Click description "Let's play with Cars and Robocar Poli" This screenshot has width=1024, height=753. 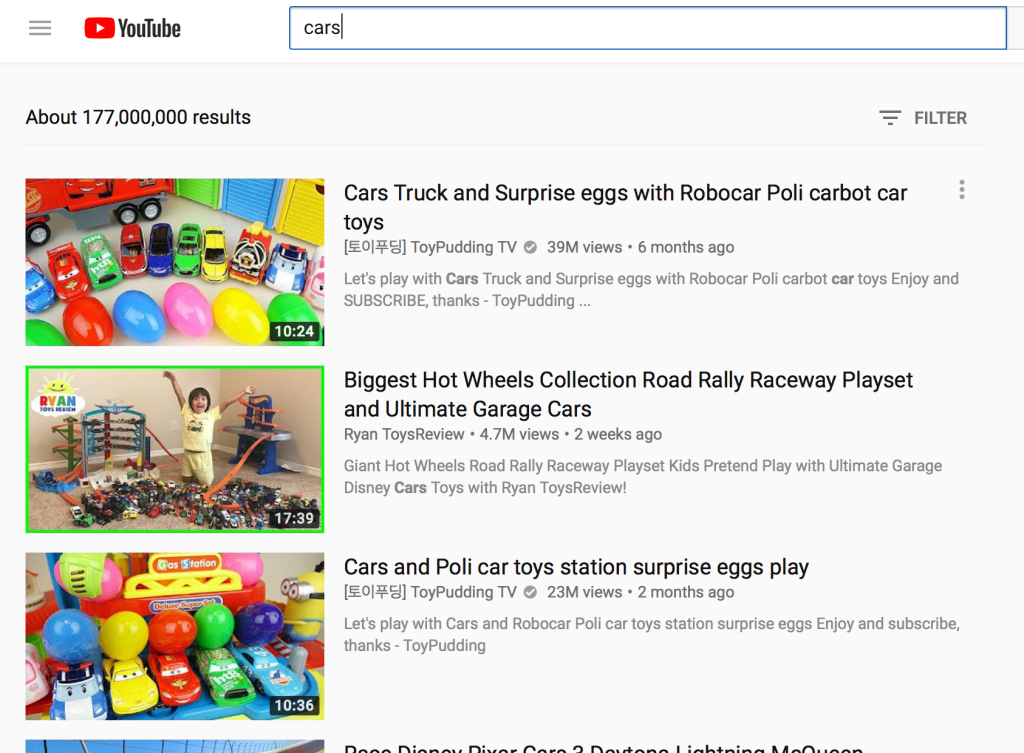[652, 634]
